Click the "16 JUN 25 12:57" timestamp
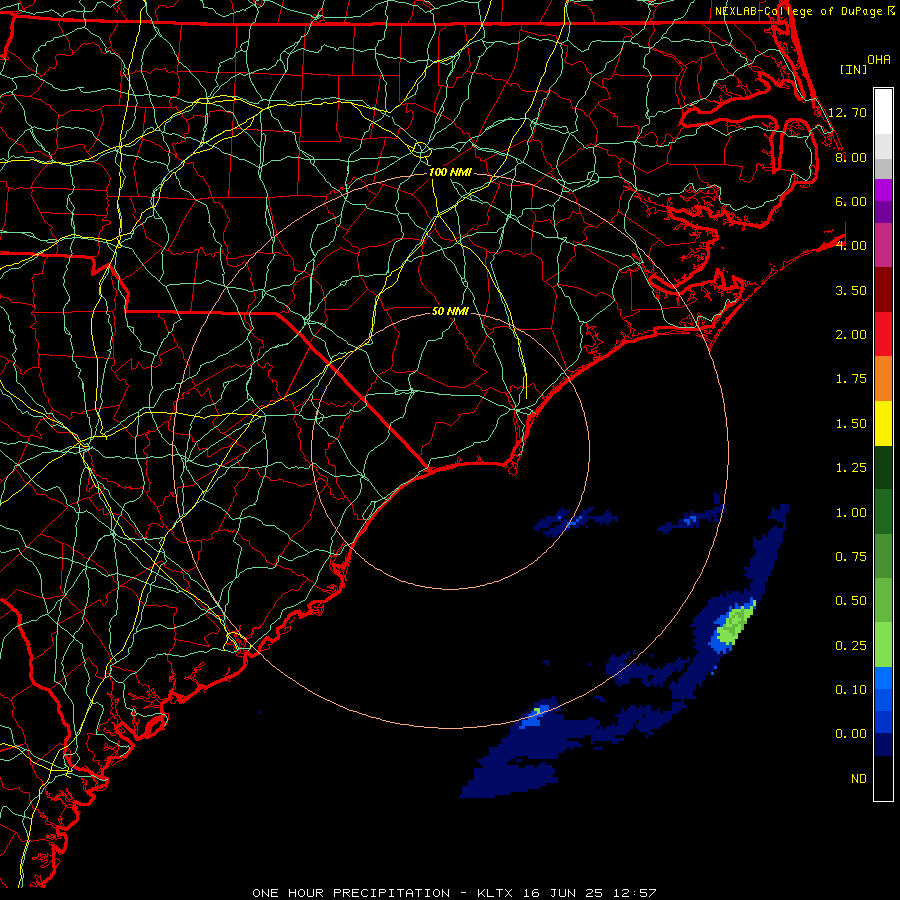The height and width of the screenshot is (900, 900). (590, 893)
